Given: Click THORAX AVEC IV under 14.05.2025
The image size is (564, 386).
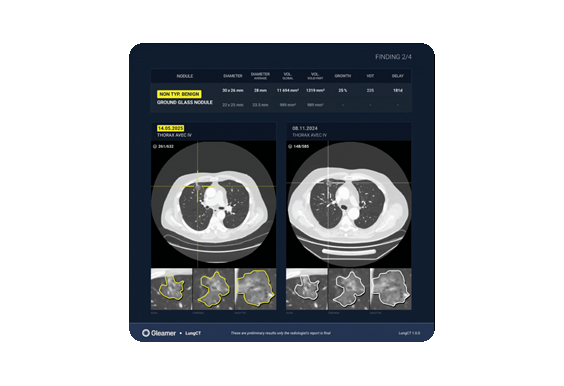Looking at the screenshot, I should [x=174, y=135].
